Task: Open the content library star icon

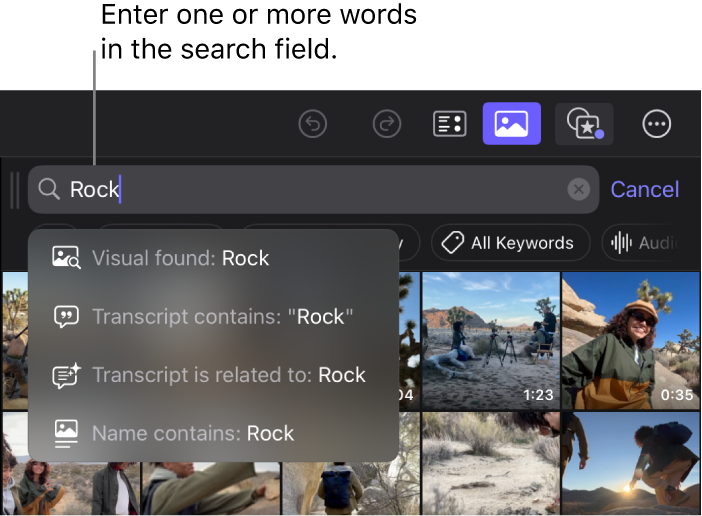Action: (x=584, y=124)
